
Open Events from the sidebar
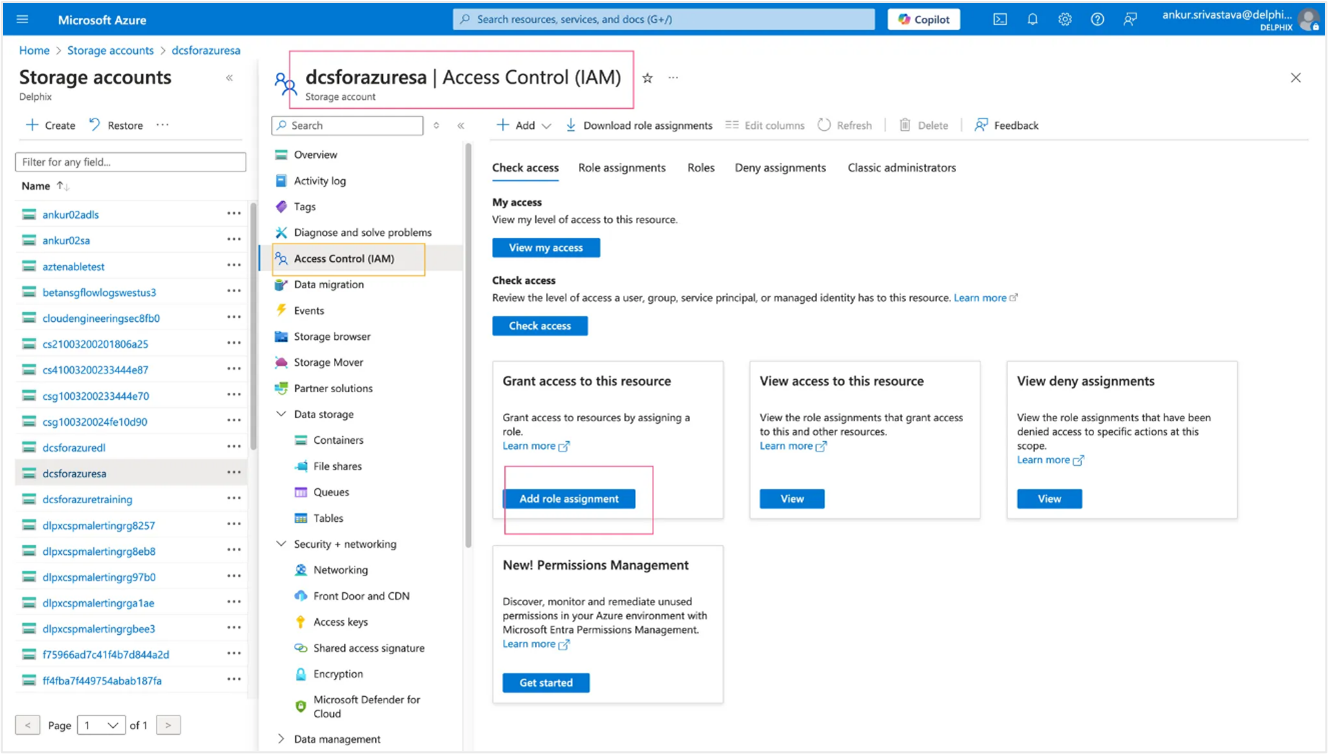tap(308, 310)
